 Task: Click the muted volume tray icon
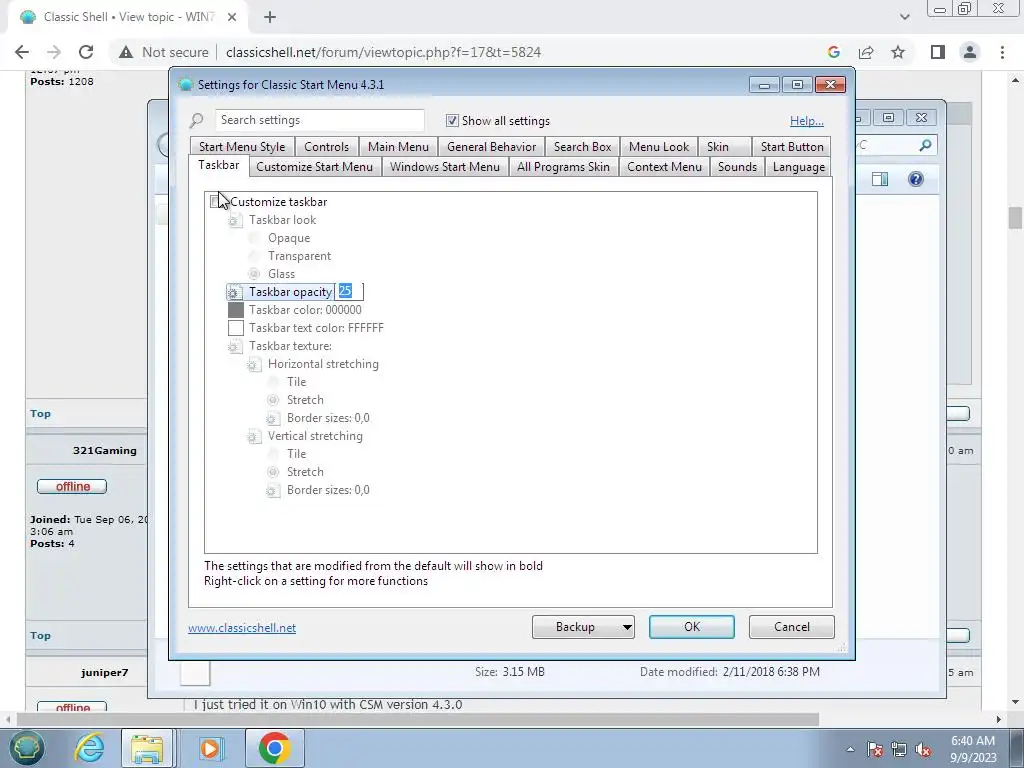pos(923,749)
